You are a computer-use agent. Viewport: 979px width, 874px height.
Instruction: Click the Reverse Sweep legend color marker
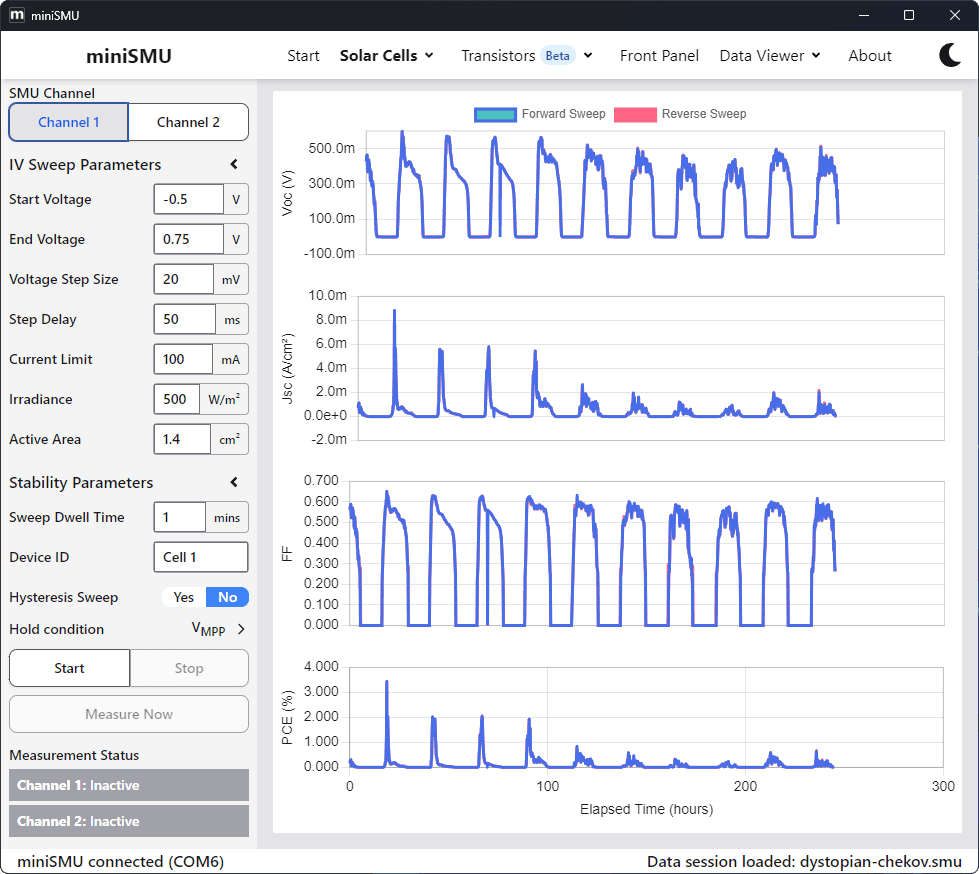pyautogui.click(x=636, y=114)
